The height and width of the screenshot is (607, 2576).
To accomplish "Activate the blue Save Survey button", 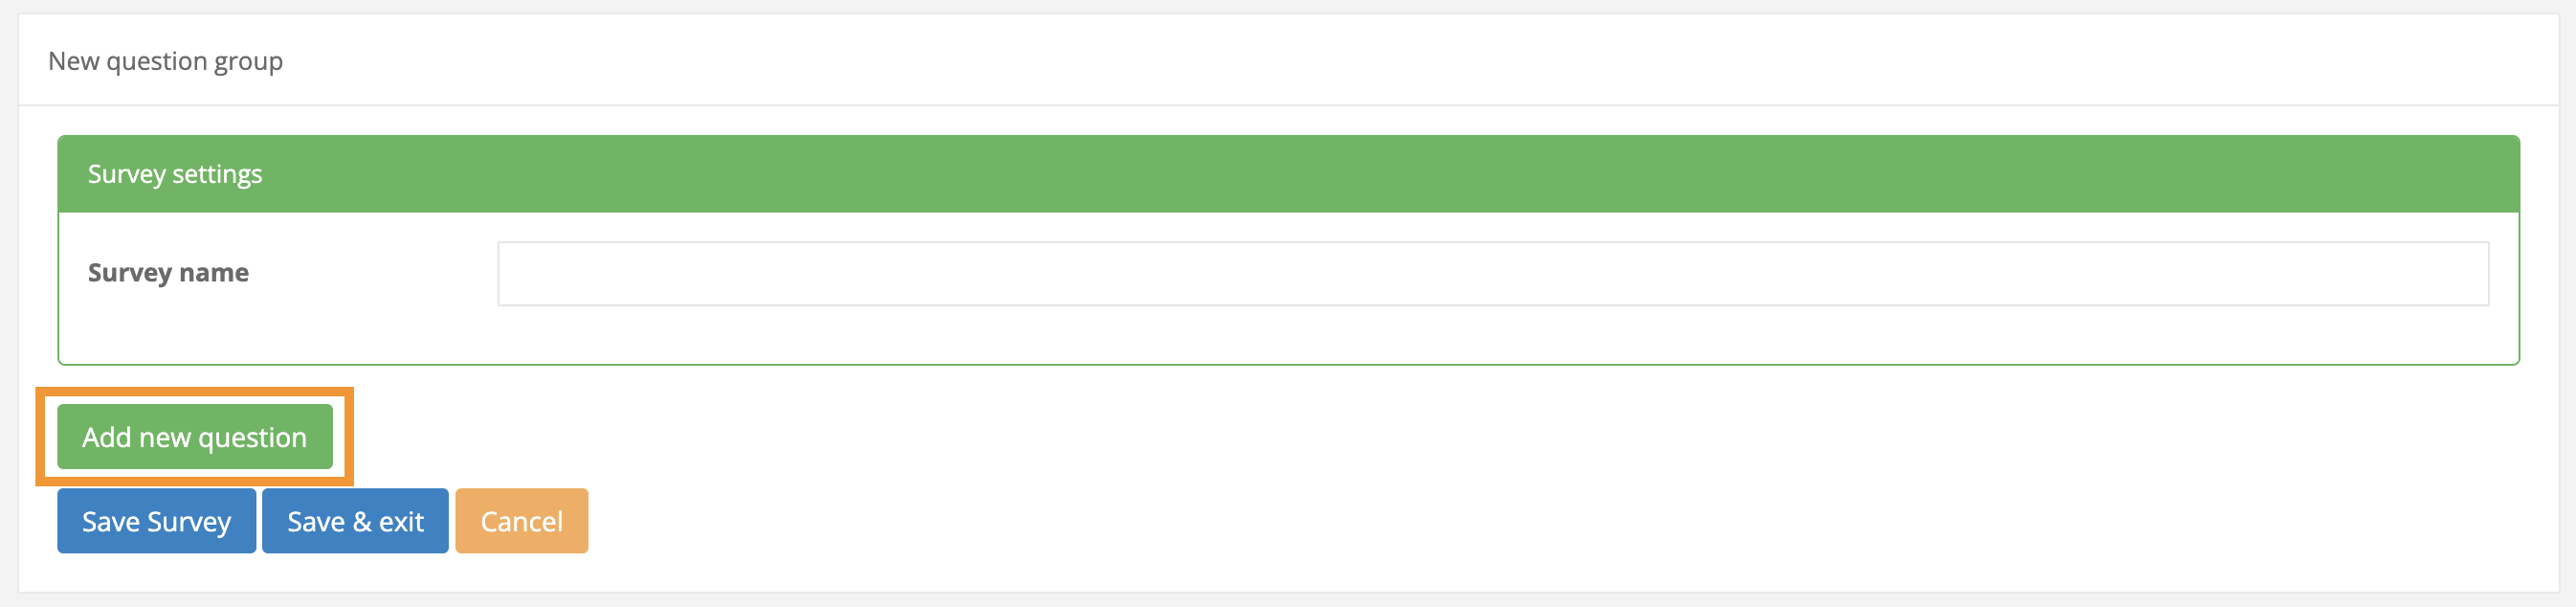I will (x=156, y=520).
